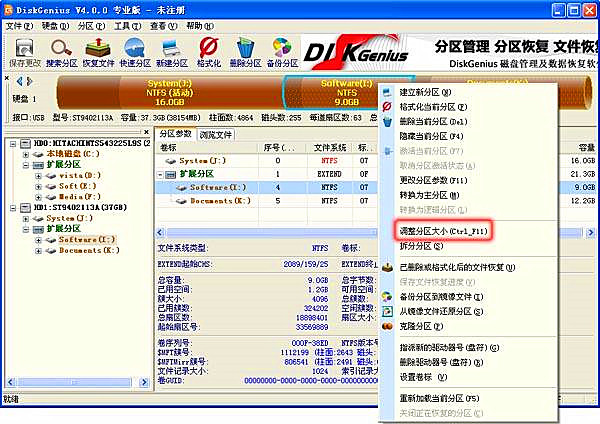
Task: Choose 拆分分区 from context menu
Action: tap(467, 246)
